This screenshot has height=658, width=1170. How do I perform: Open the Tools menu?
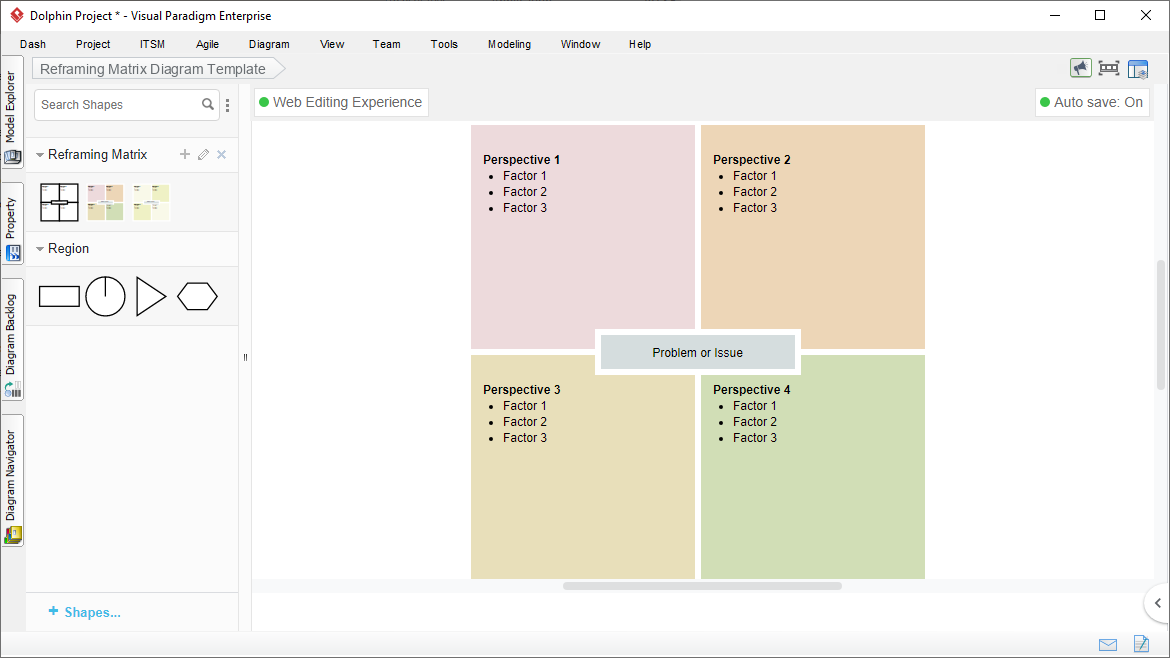(x=444, y=44)
